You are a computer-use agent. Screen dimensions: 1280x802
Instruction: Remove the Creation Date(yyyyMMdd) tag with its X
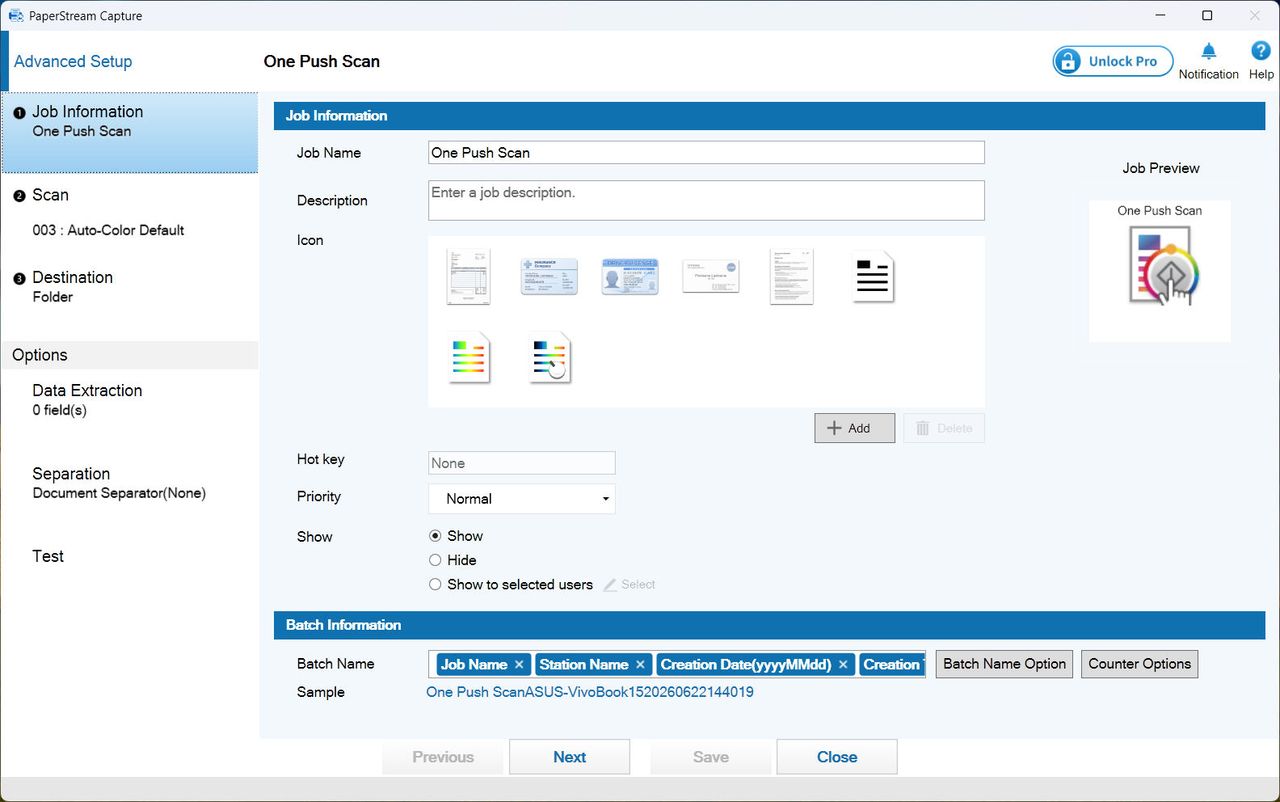click(x=843, y=665)
